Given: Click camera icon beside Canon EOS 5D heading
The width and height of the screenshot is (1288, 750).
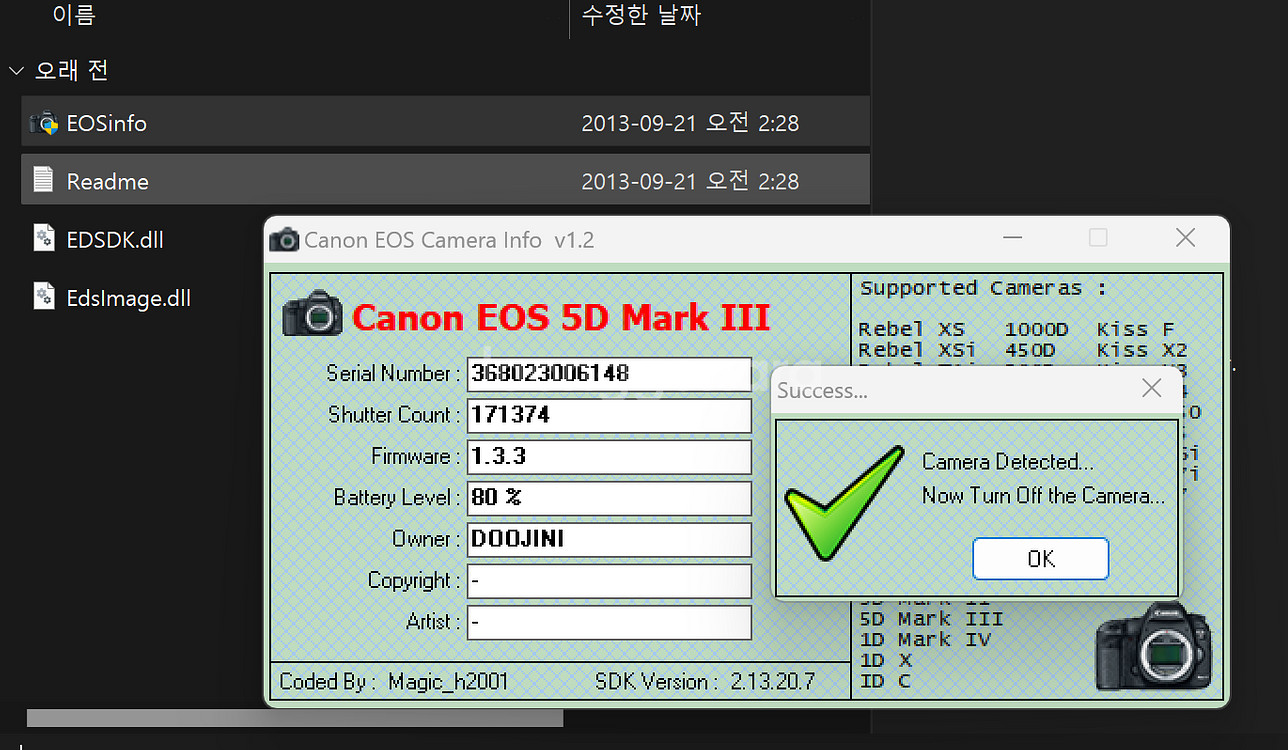Looking at the screenshot, I should (312, 315).
